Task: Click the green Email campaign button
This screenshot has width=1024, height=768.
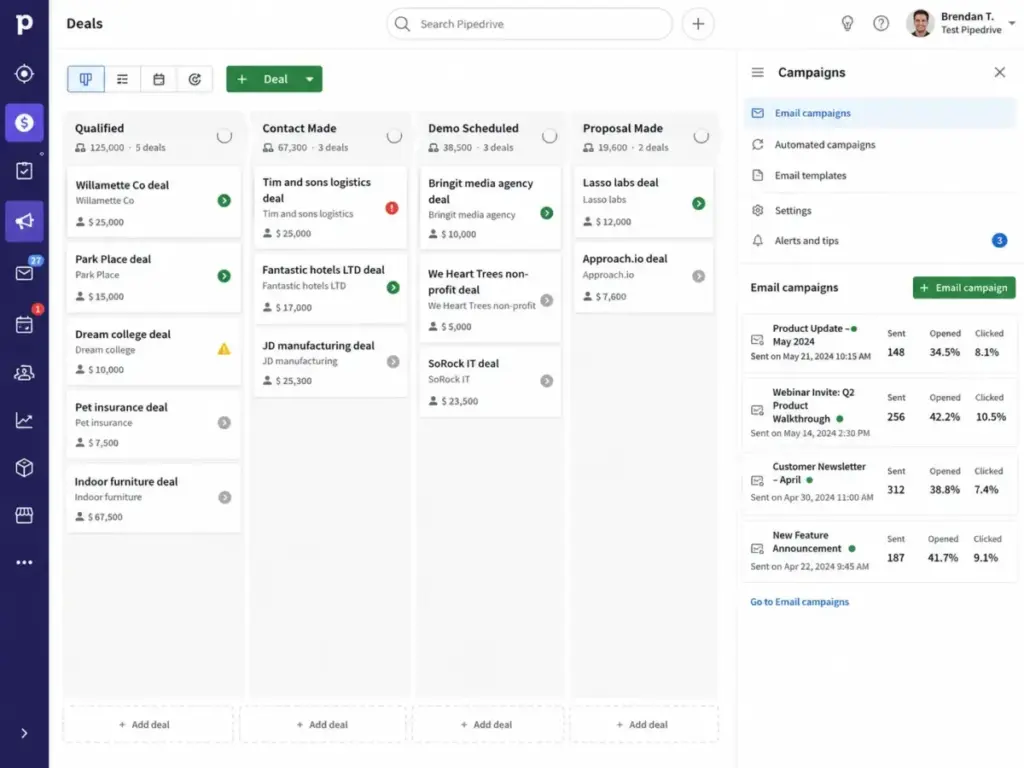Action: (964, 288)
